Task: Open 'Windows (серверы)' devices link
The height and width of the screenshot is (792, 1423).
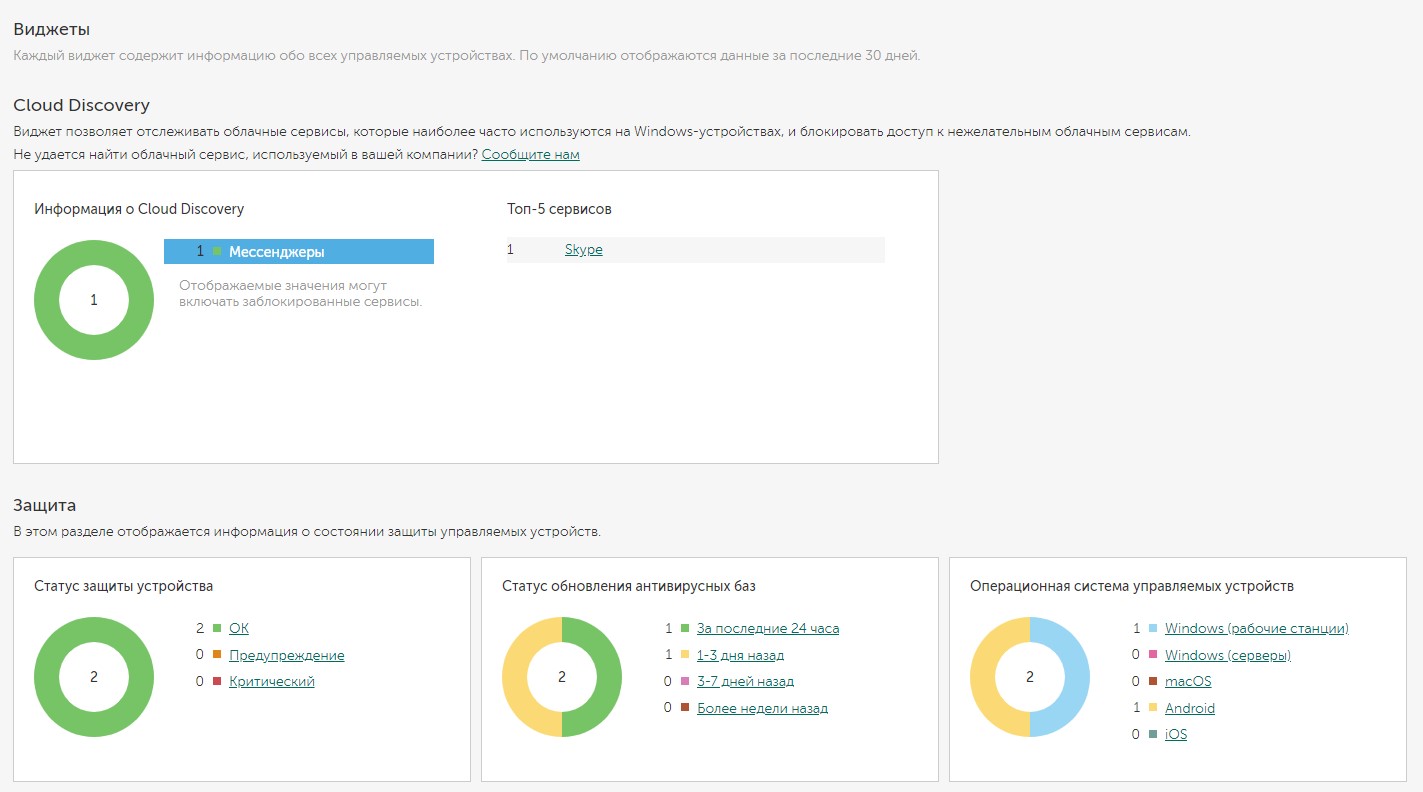Action: 1227,656
